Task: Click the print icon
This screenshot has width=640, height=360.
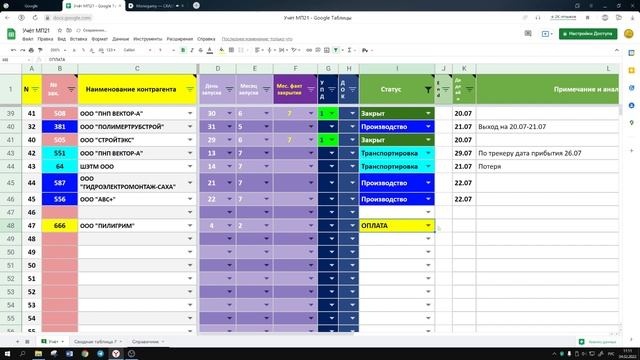Action: point(31,50)
